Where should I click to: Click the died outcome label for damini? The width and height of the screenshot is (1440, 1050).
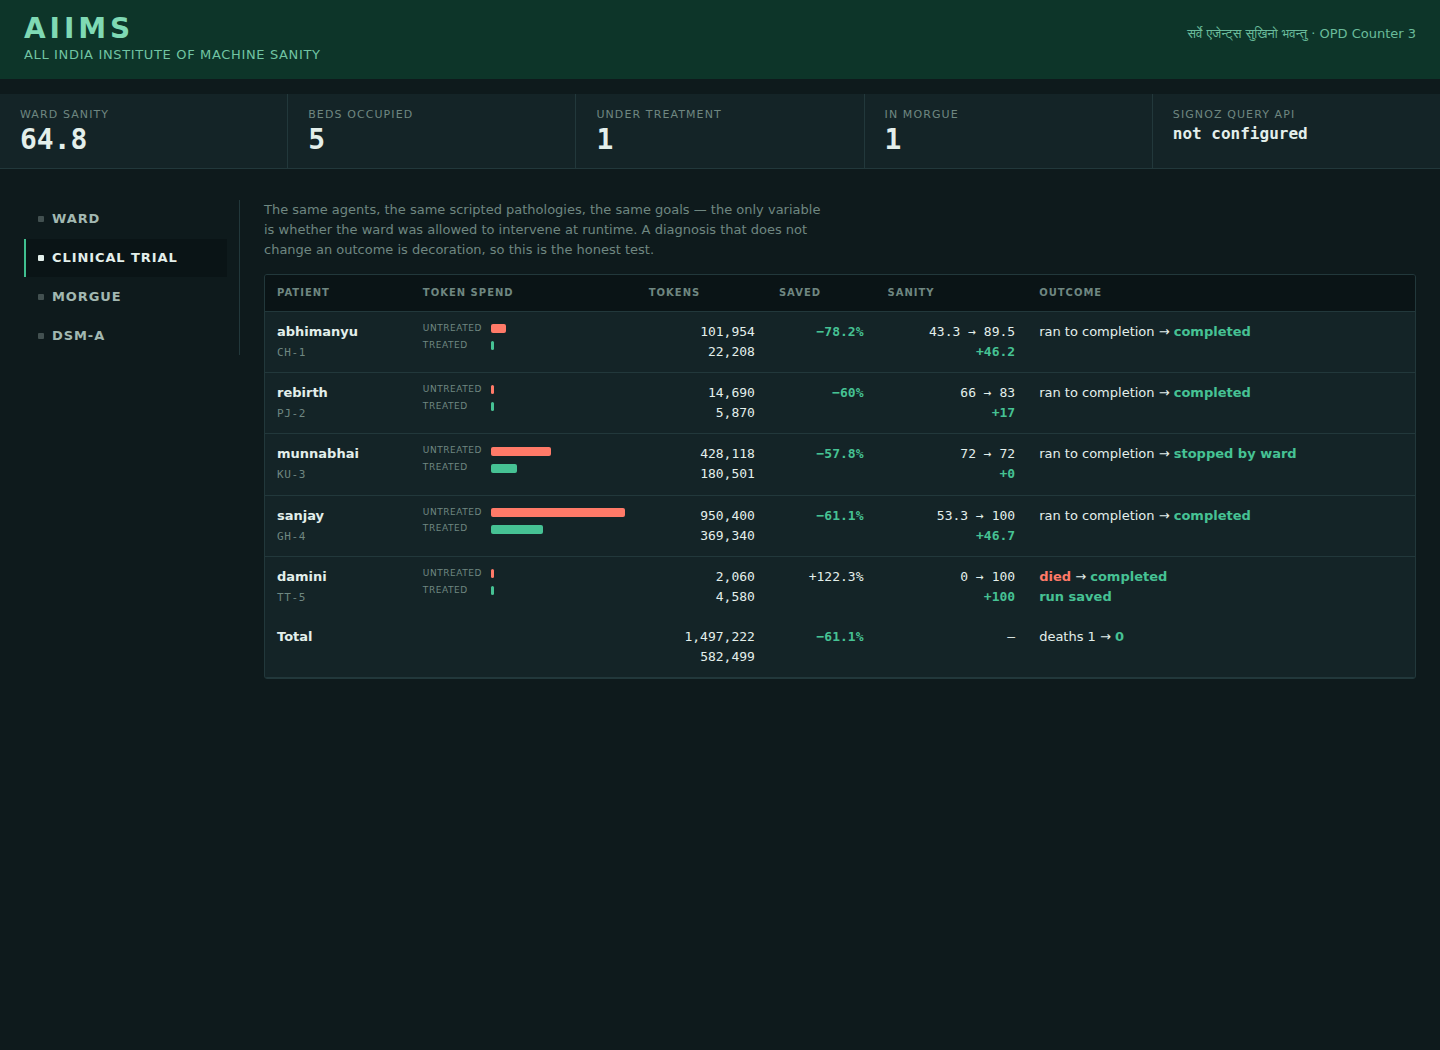pyautogui.click(x=1055, y=577)
